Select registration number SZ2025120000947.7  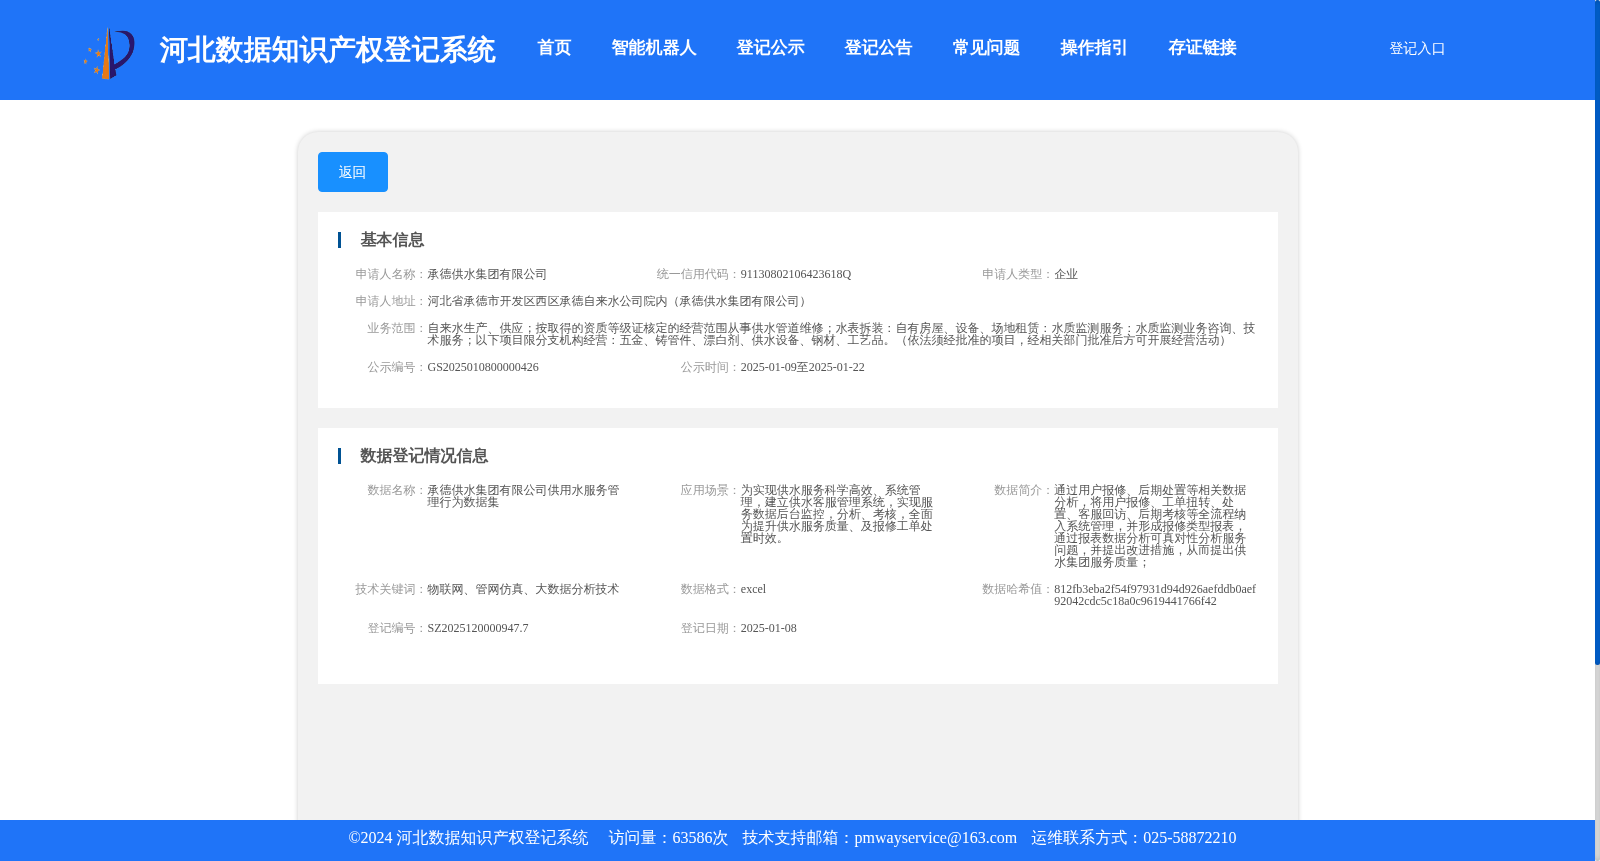coord(478,628)
